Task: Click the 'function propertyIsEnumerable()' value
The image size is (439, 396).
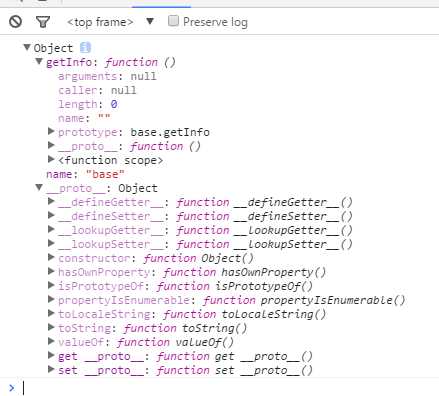Action: 304,300
